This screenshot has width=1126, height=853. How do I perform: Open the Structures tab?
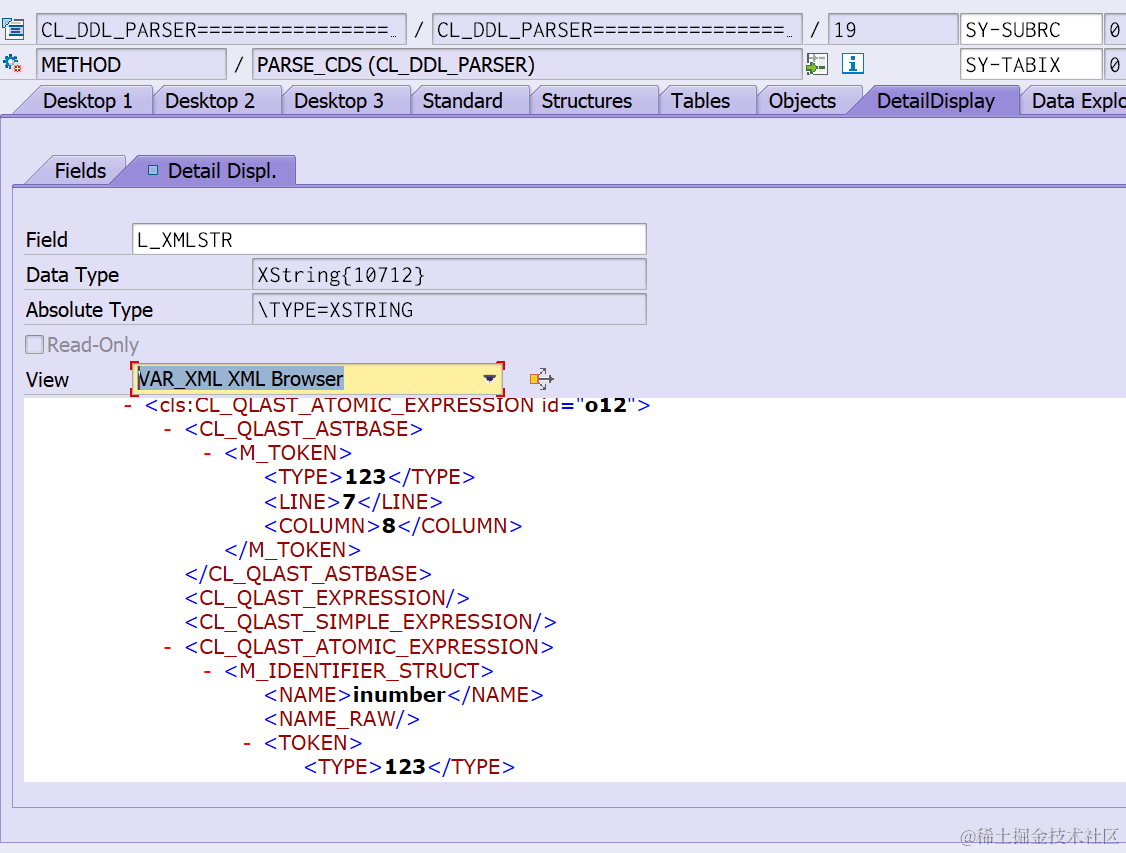587,101
